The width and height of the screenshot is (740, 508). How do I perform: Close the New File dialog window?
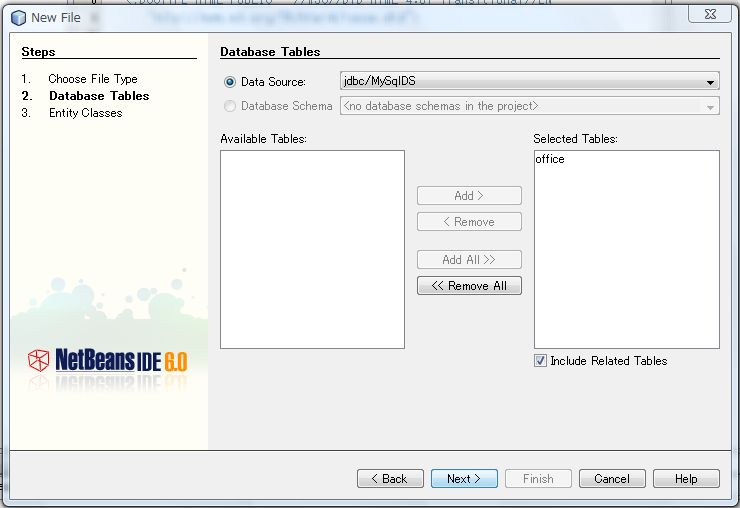(711, 15)
